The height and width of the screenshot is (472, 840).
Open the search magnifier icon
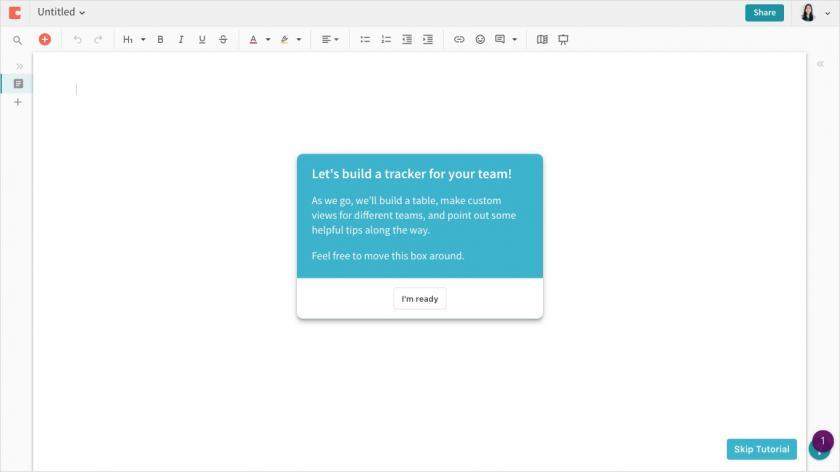point(17,40)
